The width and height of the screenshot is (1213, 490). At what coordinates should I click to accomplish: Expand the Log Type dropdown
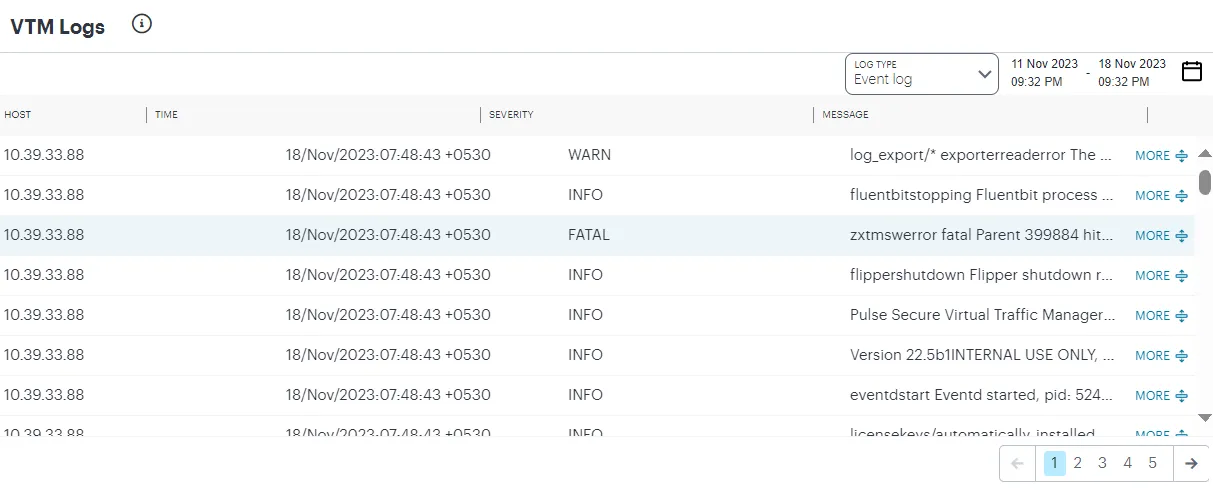point(921,74)
